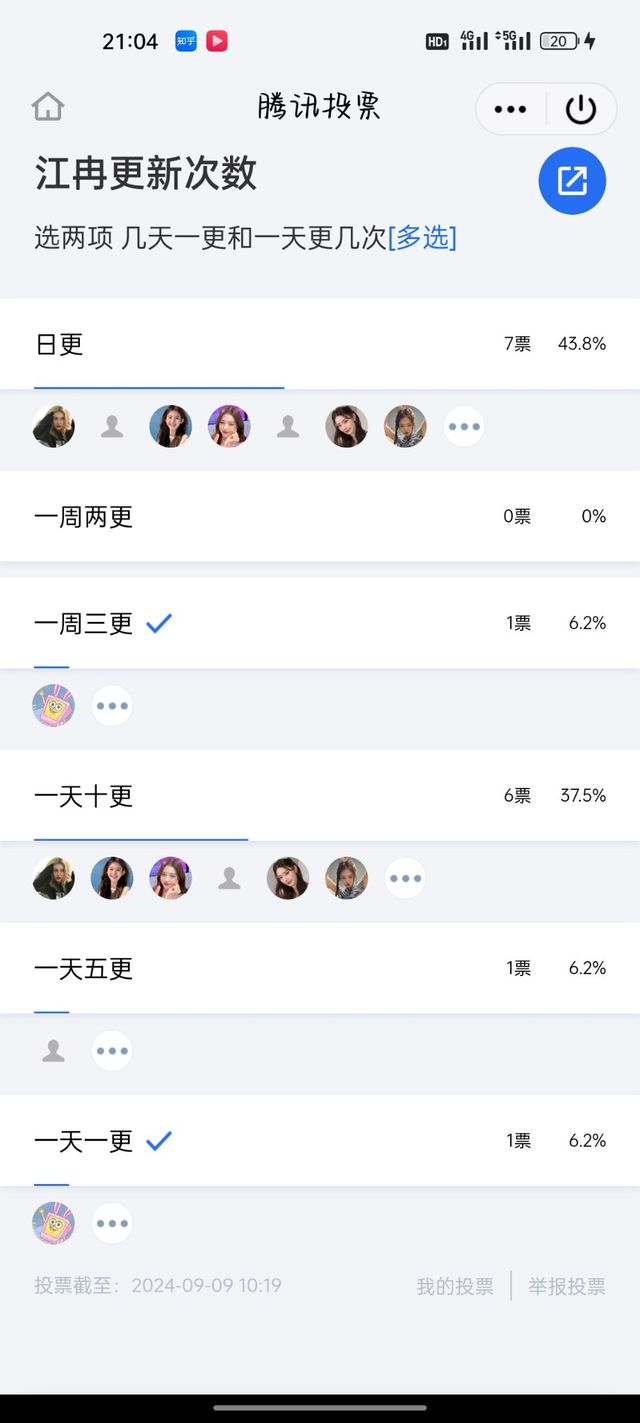Open Zhihu notification icon in status bar
This screenshot has width=640, height=1423.
186,41
